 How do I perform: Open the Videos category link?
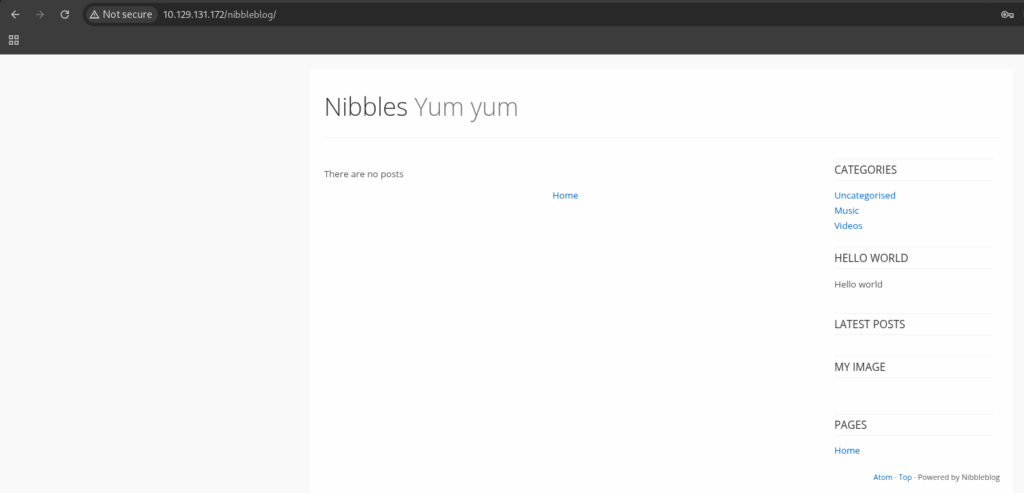(x=848, y=225)
